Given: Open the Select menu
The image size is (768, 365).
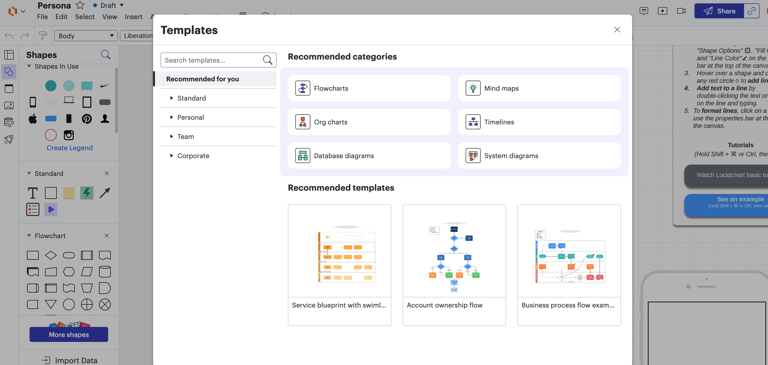Looking at the screenshot, I should pos(85,17).
